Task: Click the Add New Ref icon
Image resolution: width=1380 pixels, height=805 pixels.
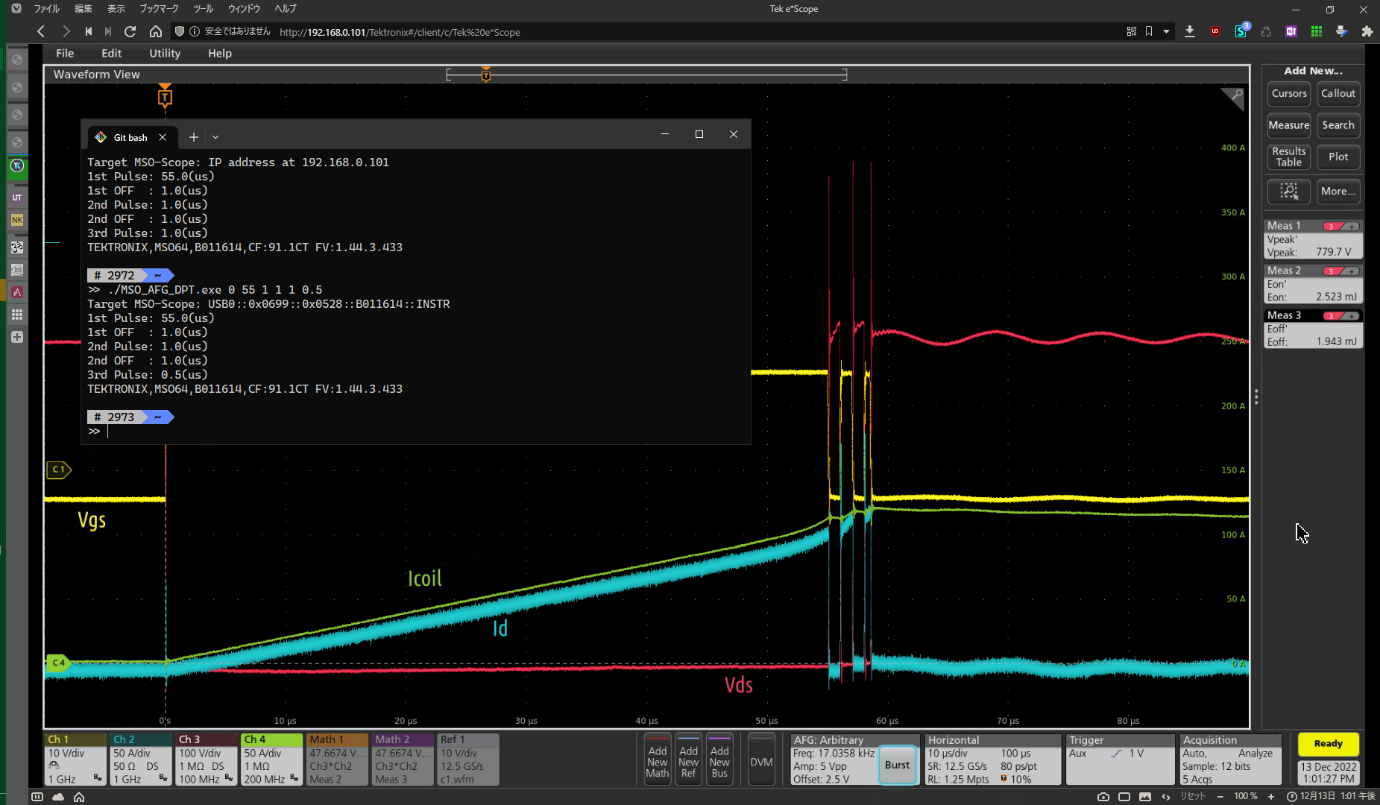Action: click(x=688, y=761)
